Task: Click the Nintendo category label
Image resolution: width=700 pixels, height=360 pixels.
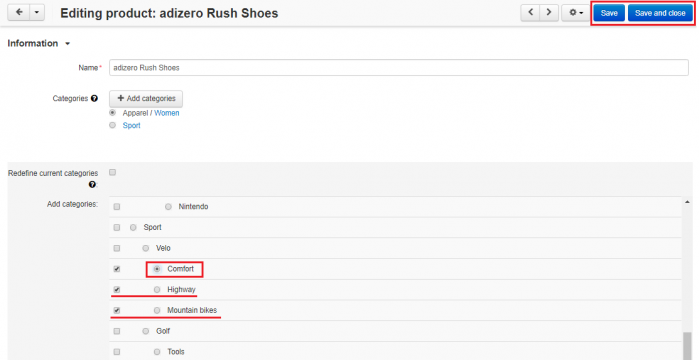Action: (193, 207)
